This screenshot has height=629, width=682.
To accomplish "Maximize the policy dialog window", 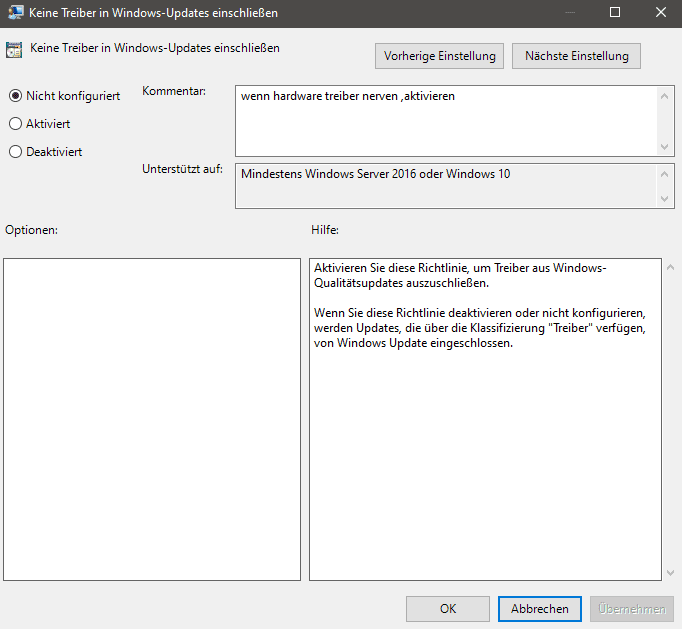I will (615, 12).
